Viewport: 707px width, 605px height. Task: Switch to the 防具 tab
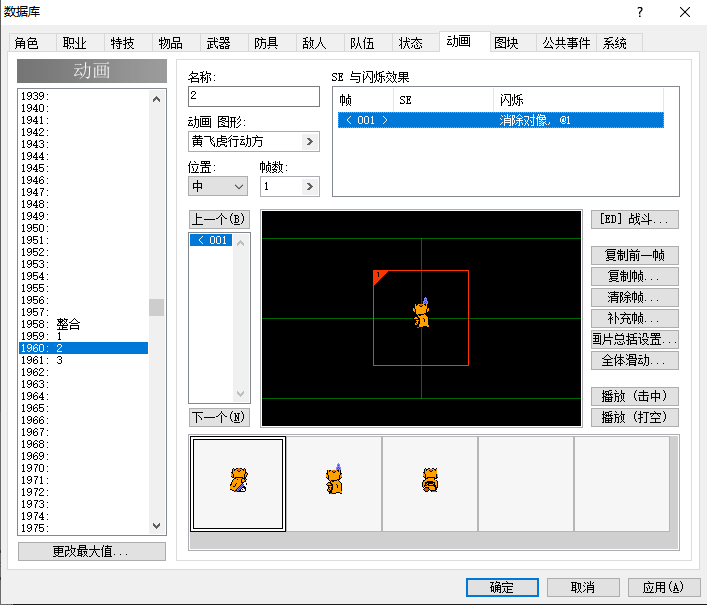pyautogui.click(x=271, y=43)
